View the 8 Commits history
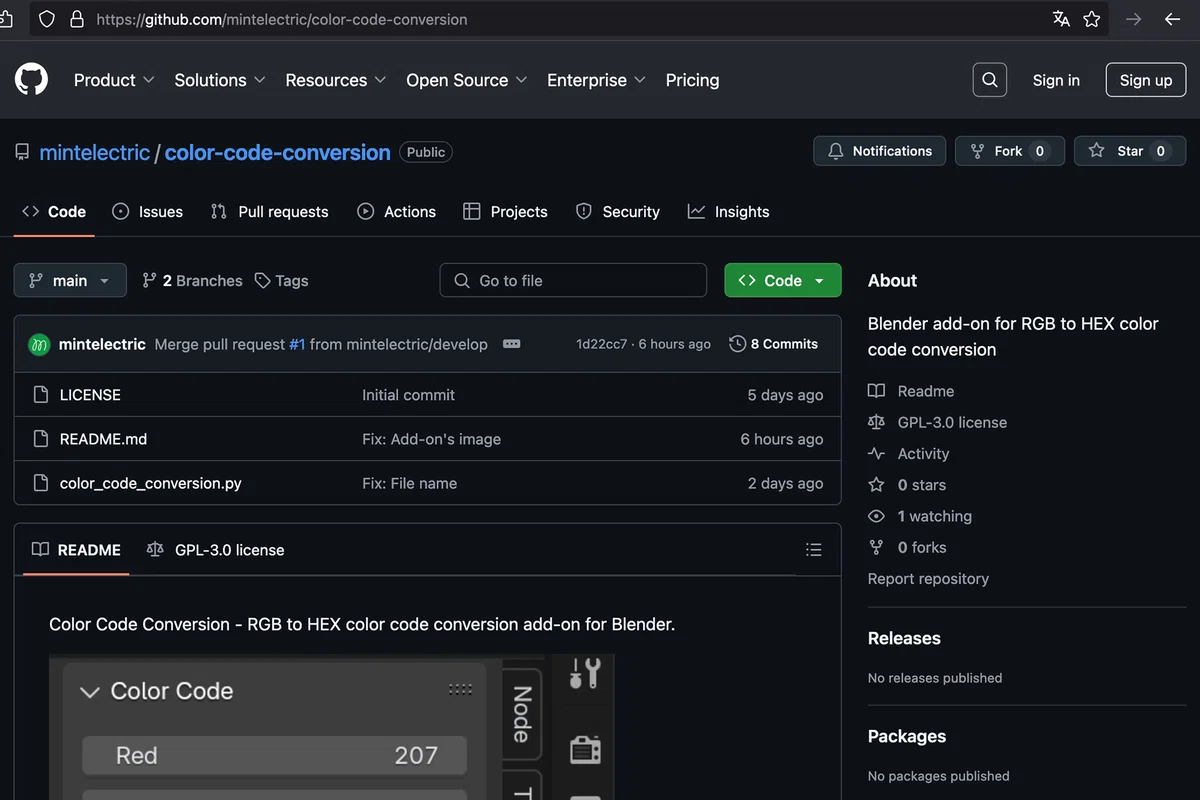1200x800 pixels. [x=774, y=344]
